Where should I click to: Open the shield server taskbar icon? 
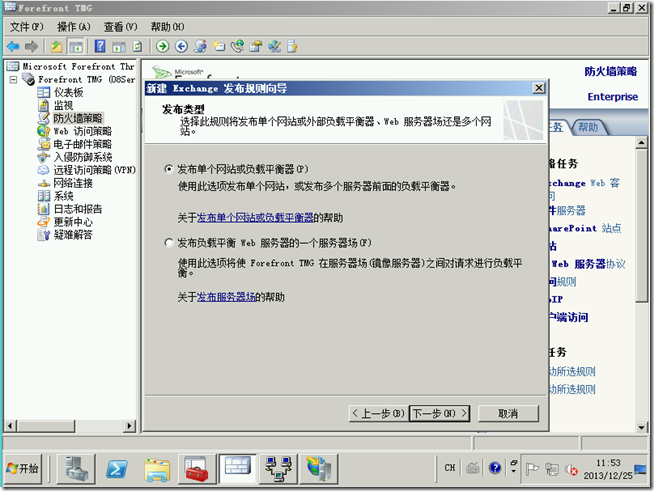tap(319, 468)
